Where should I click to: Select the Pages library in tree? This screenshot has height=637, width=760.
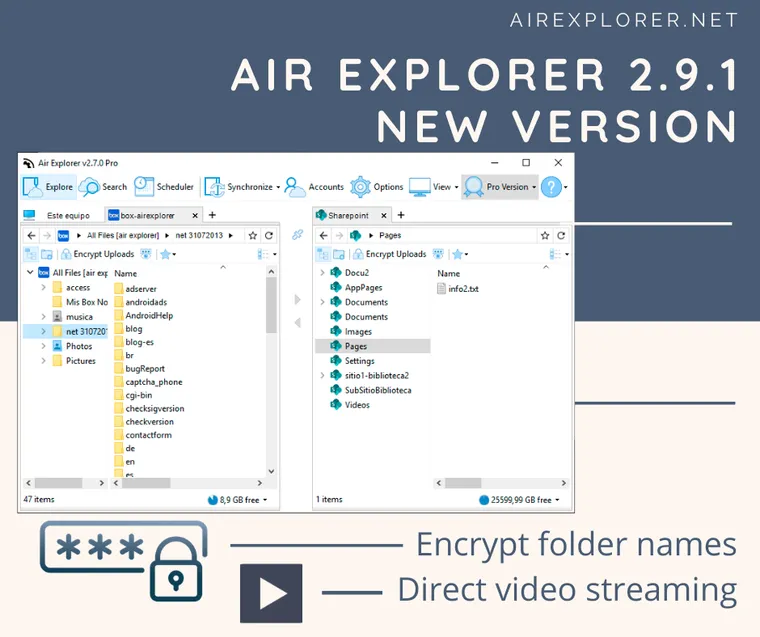click(372, 346)
